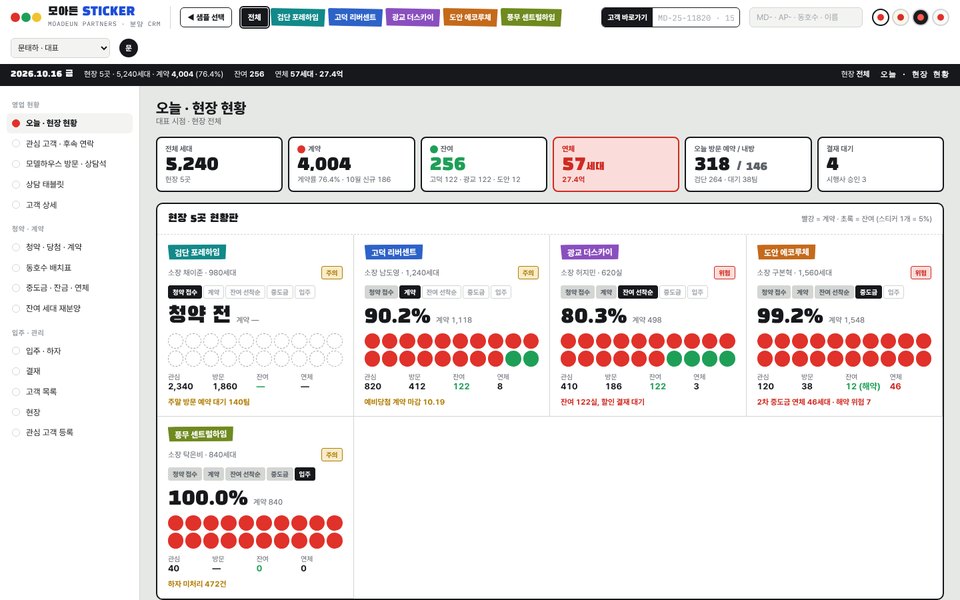Open the 연체 57세대 summary card
The image size is (960, 600).
(616, 164)
